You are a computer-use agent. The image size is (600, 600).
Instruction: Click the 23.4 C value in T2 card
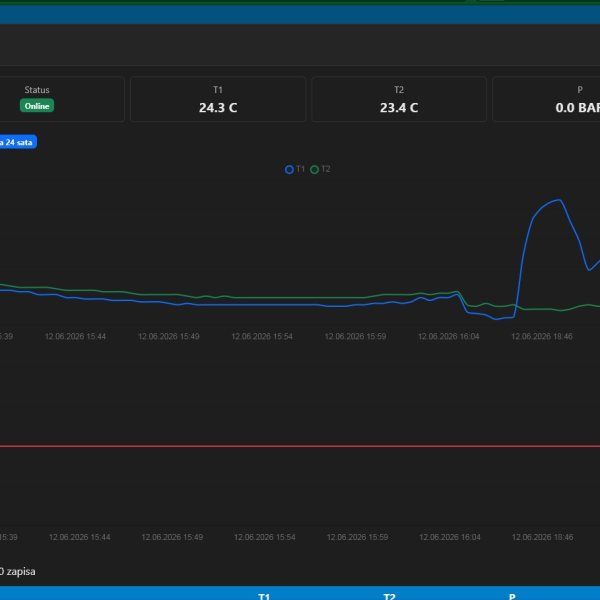coord(399,108)
